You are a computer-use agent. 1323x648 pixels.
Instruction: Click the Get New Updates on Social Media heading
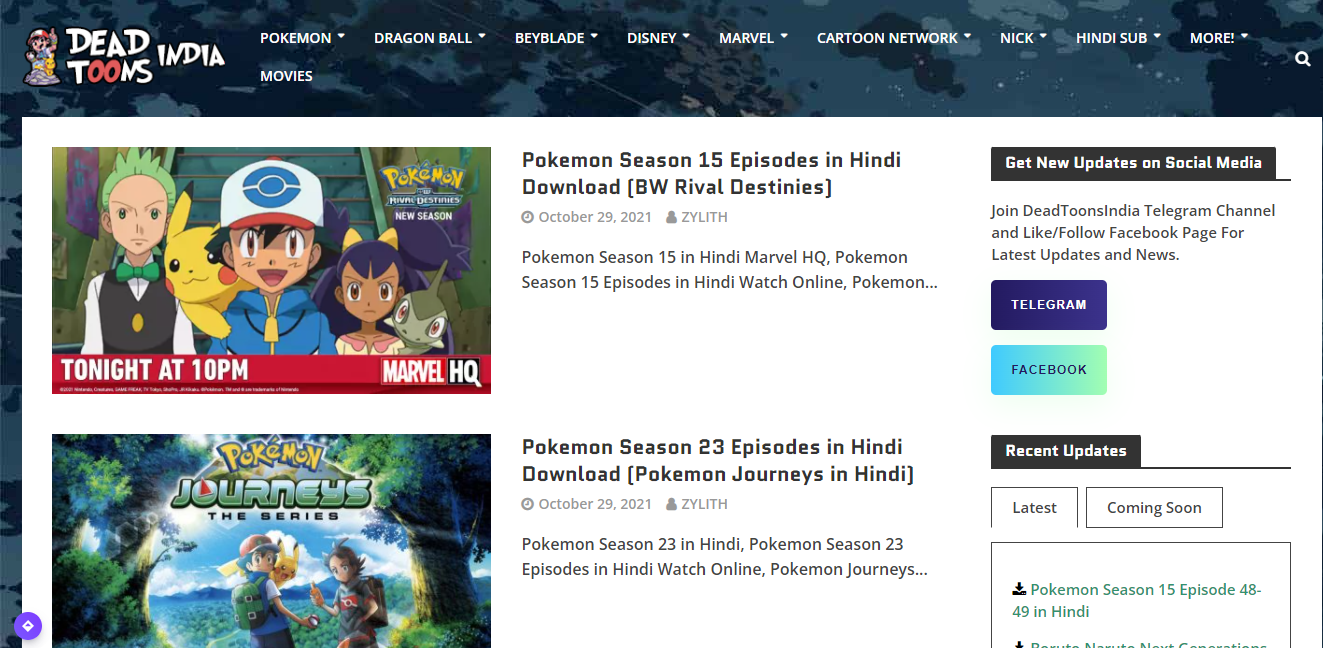coord(1133,163)
